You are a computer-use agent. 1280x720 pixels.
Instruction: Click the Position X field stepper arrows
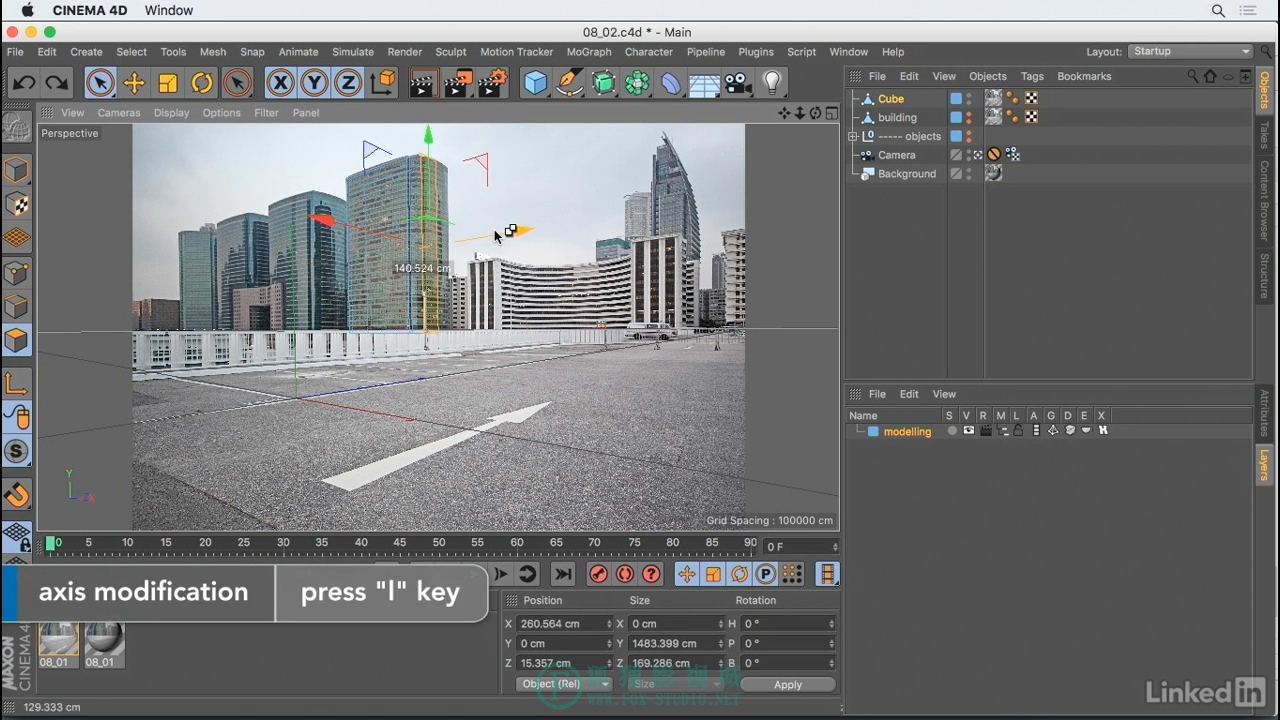click(609, 624)
